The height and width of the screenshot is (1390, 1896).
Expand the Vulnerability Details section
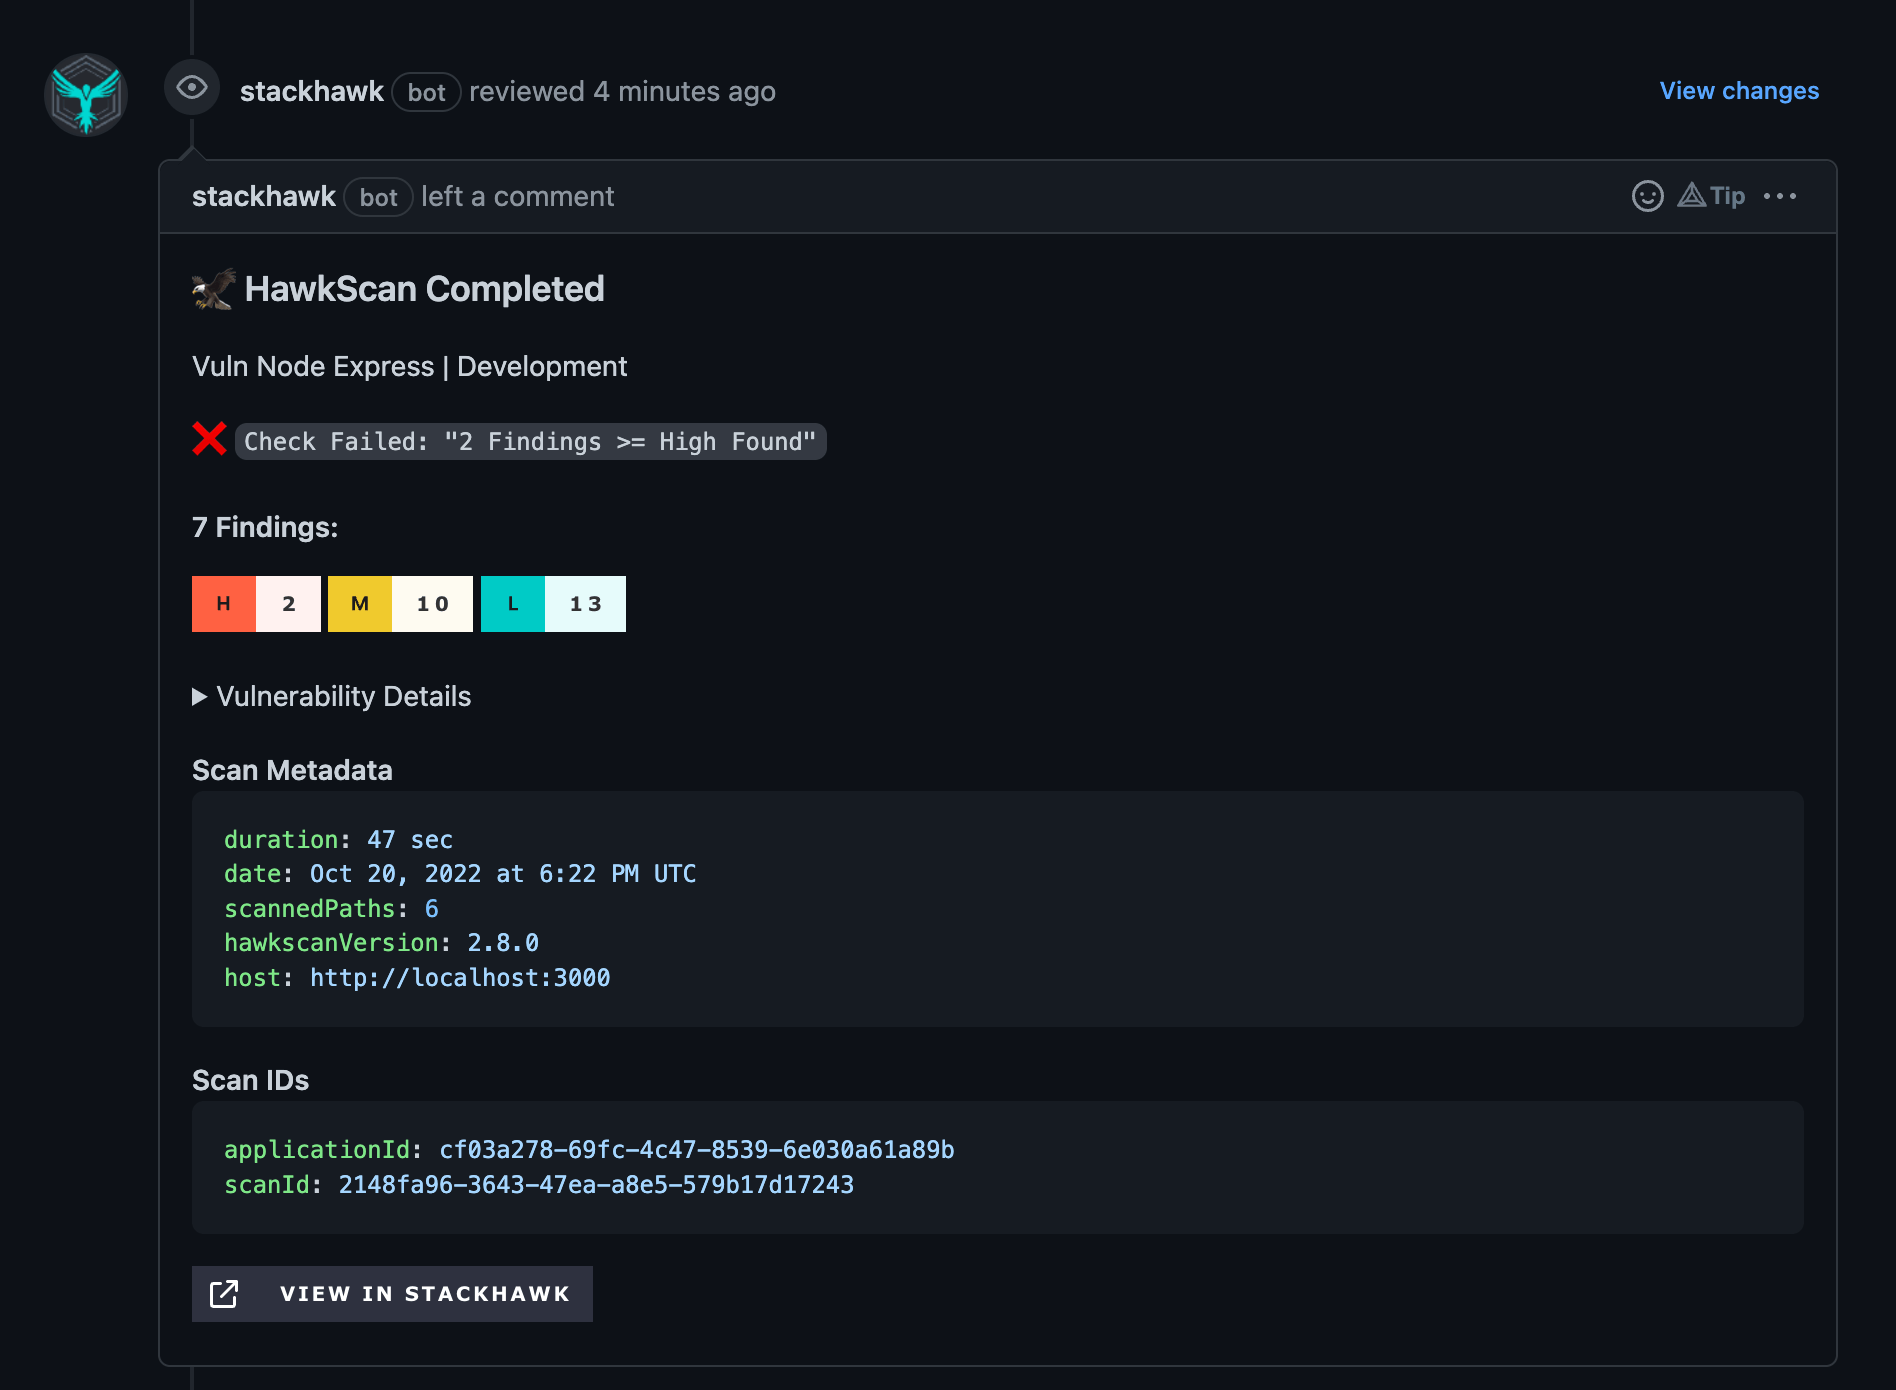click(x=344, y=696)
